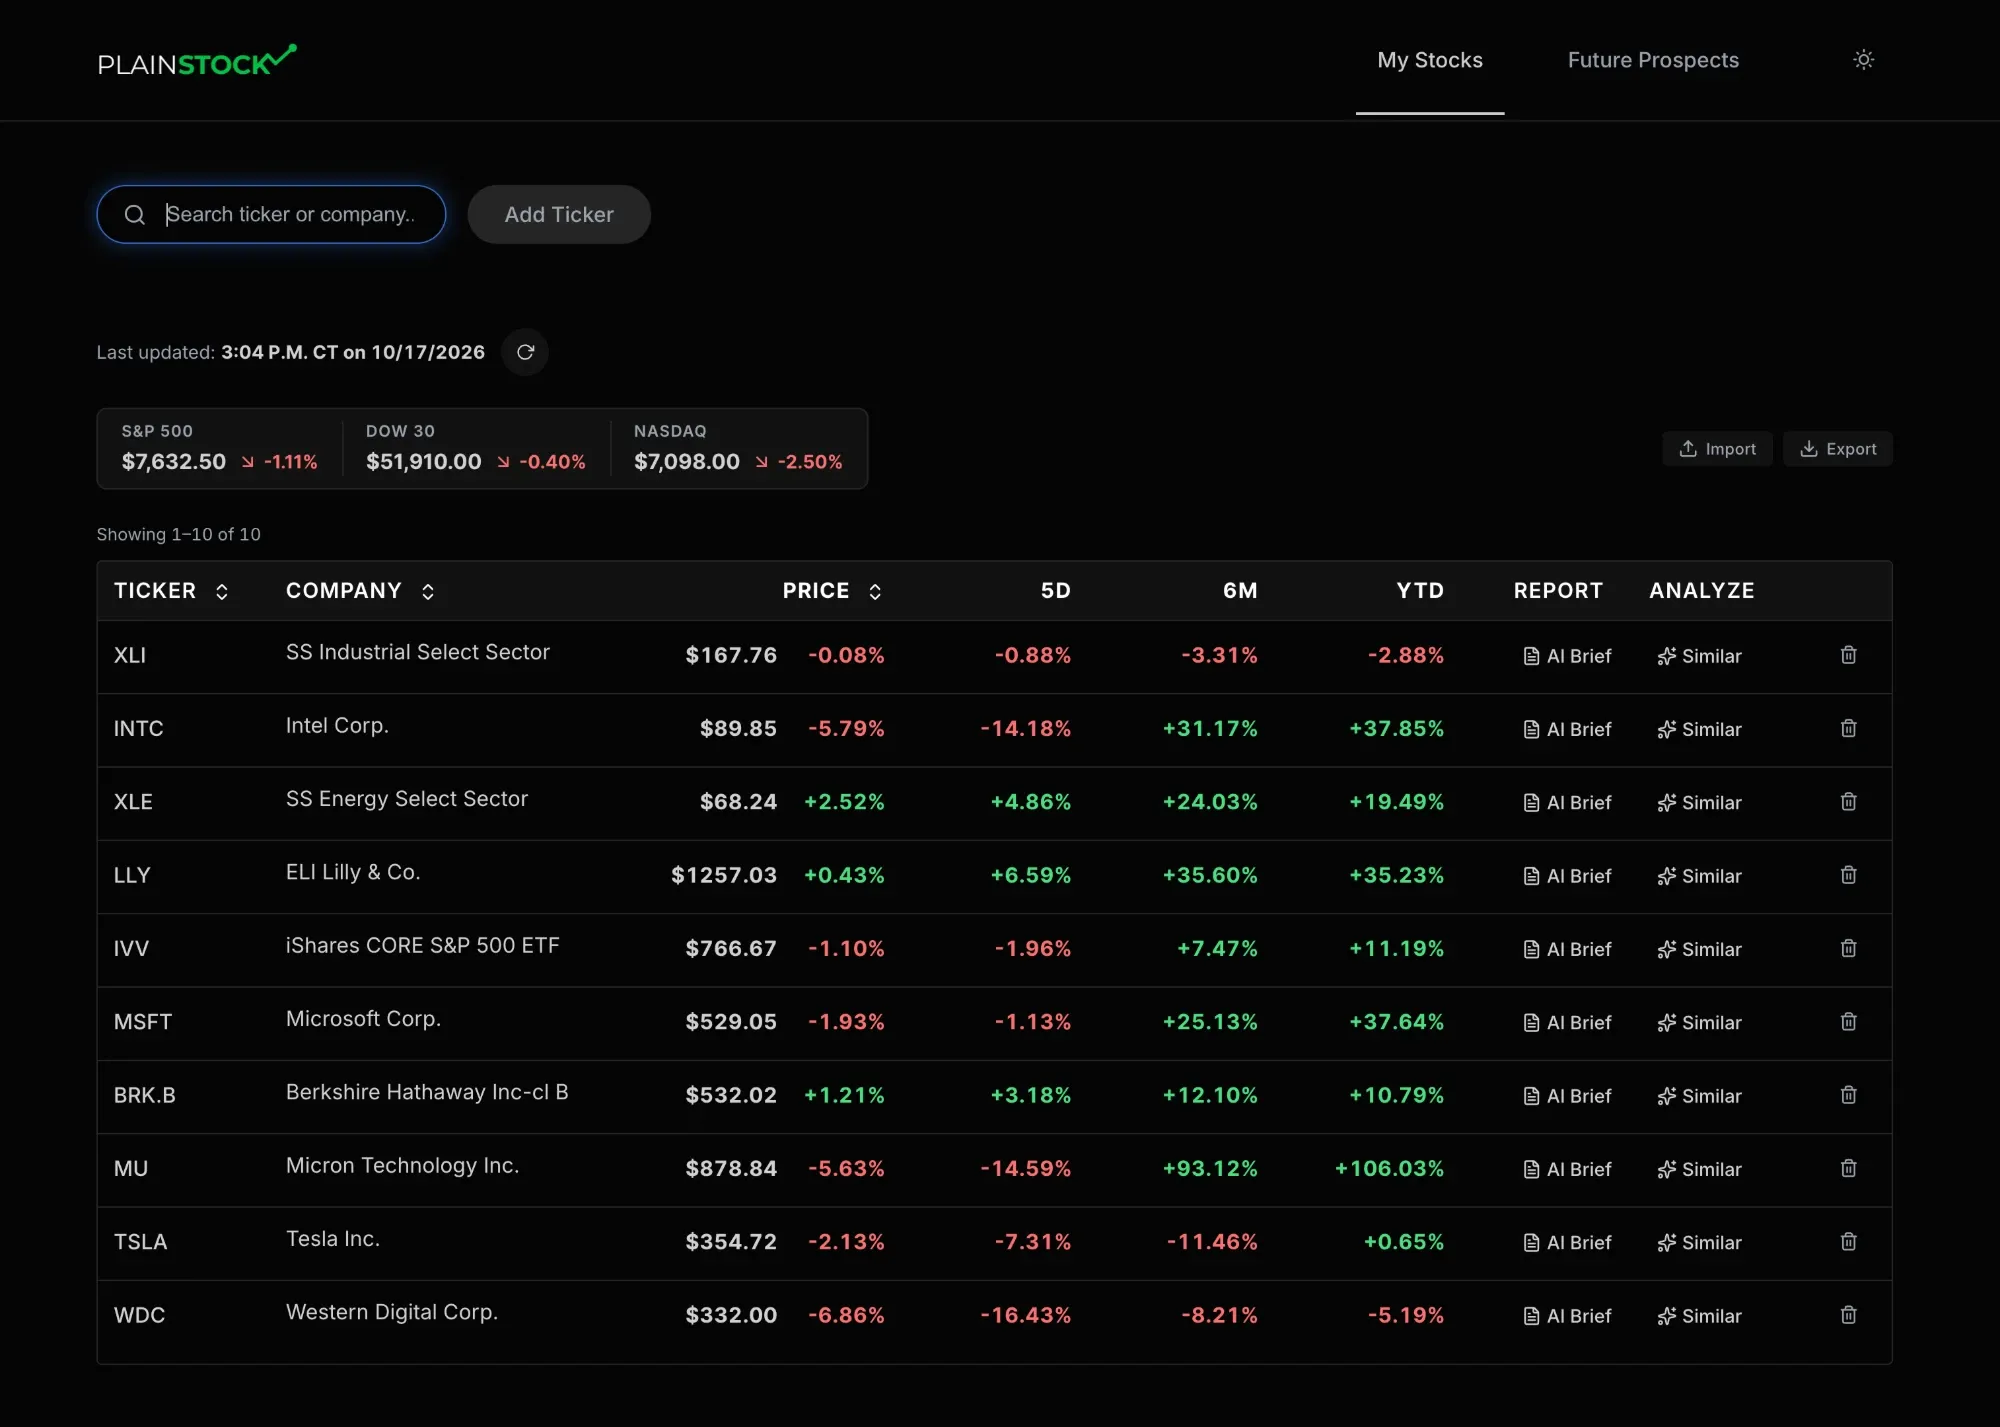
Task: Open AI Brief report for LLY
Action: click(1567, 876)
